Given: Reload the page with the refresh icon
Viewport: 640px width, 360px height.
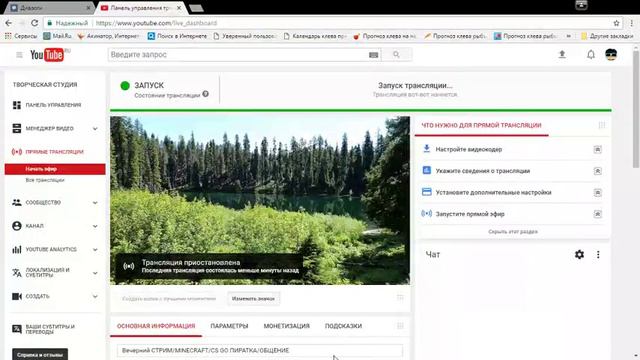Looking at the screenshot, I should click(35, 23).
